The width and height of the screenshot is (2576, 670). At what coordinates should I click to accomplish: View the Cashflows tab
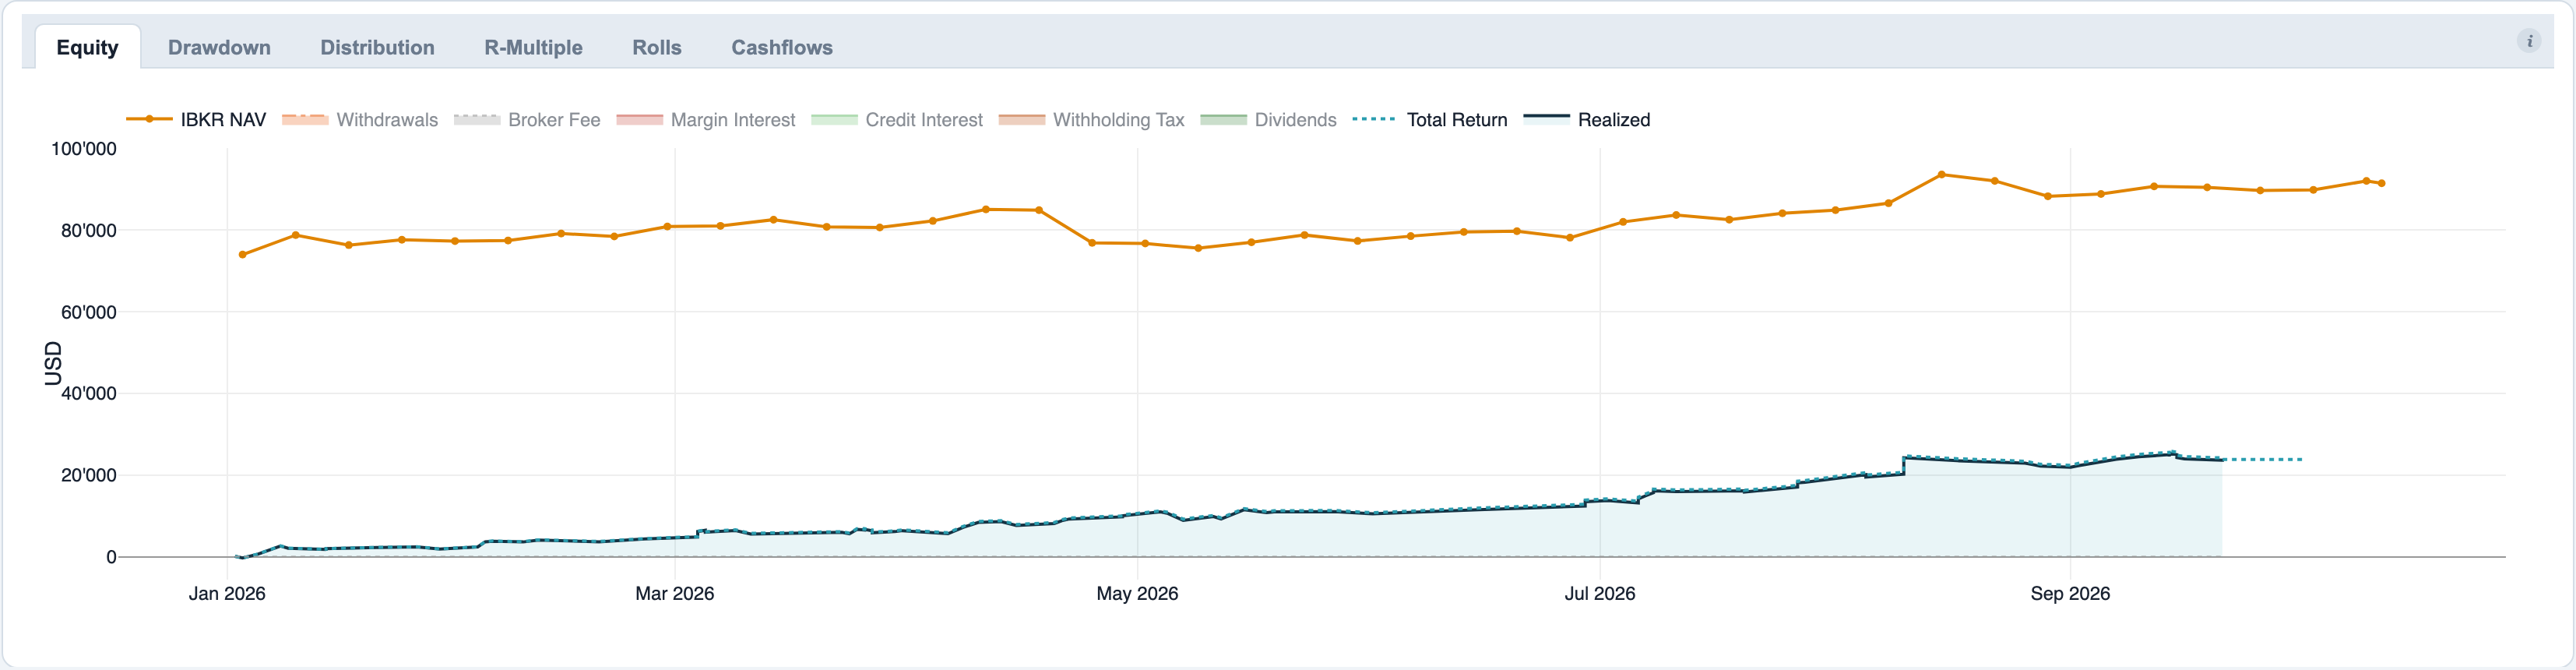781,47
